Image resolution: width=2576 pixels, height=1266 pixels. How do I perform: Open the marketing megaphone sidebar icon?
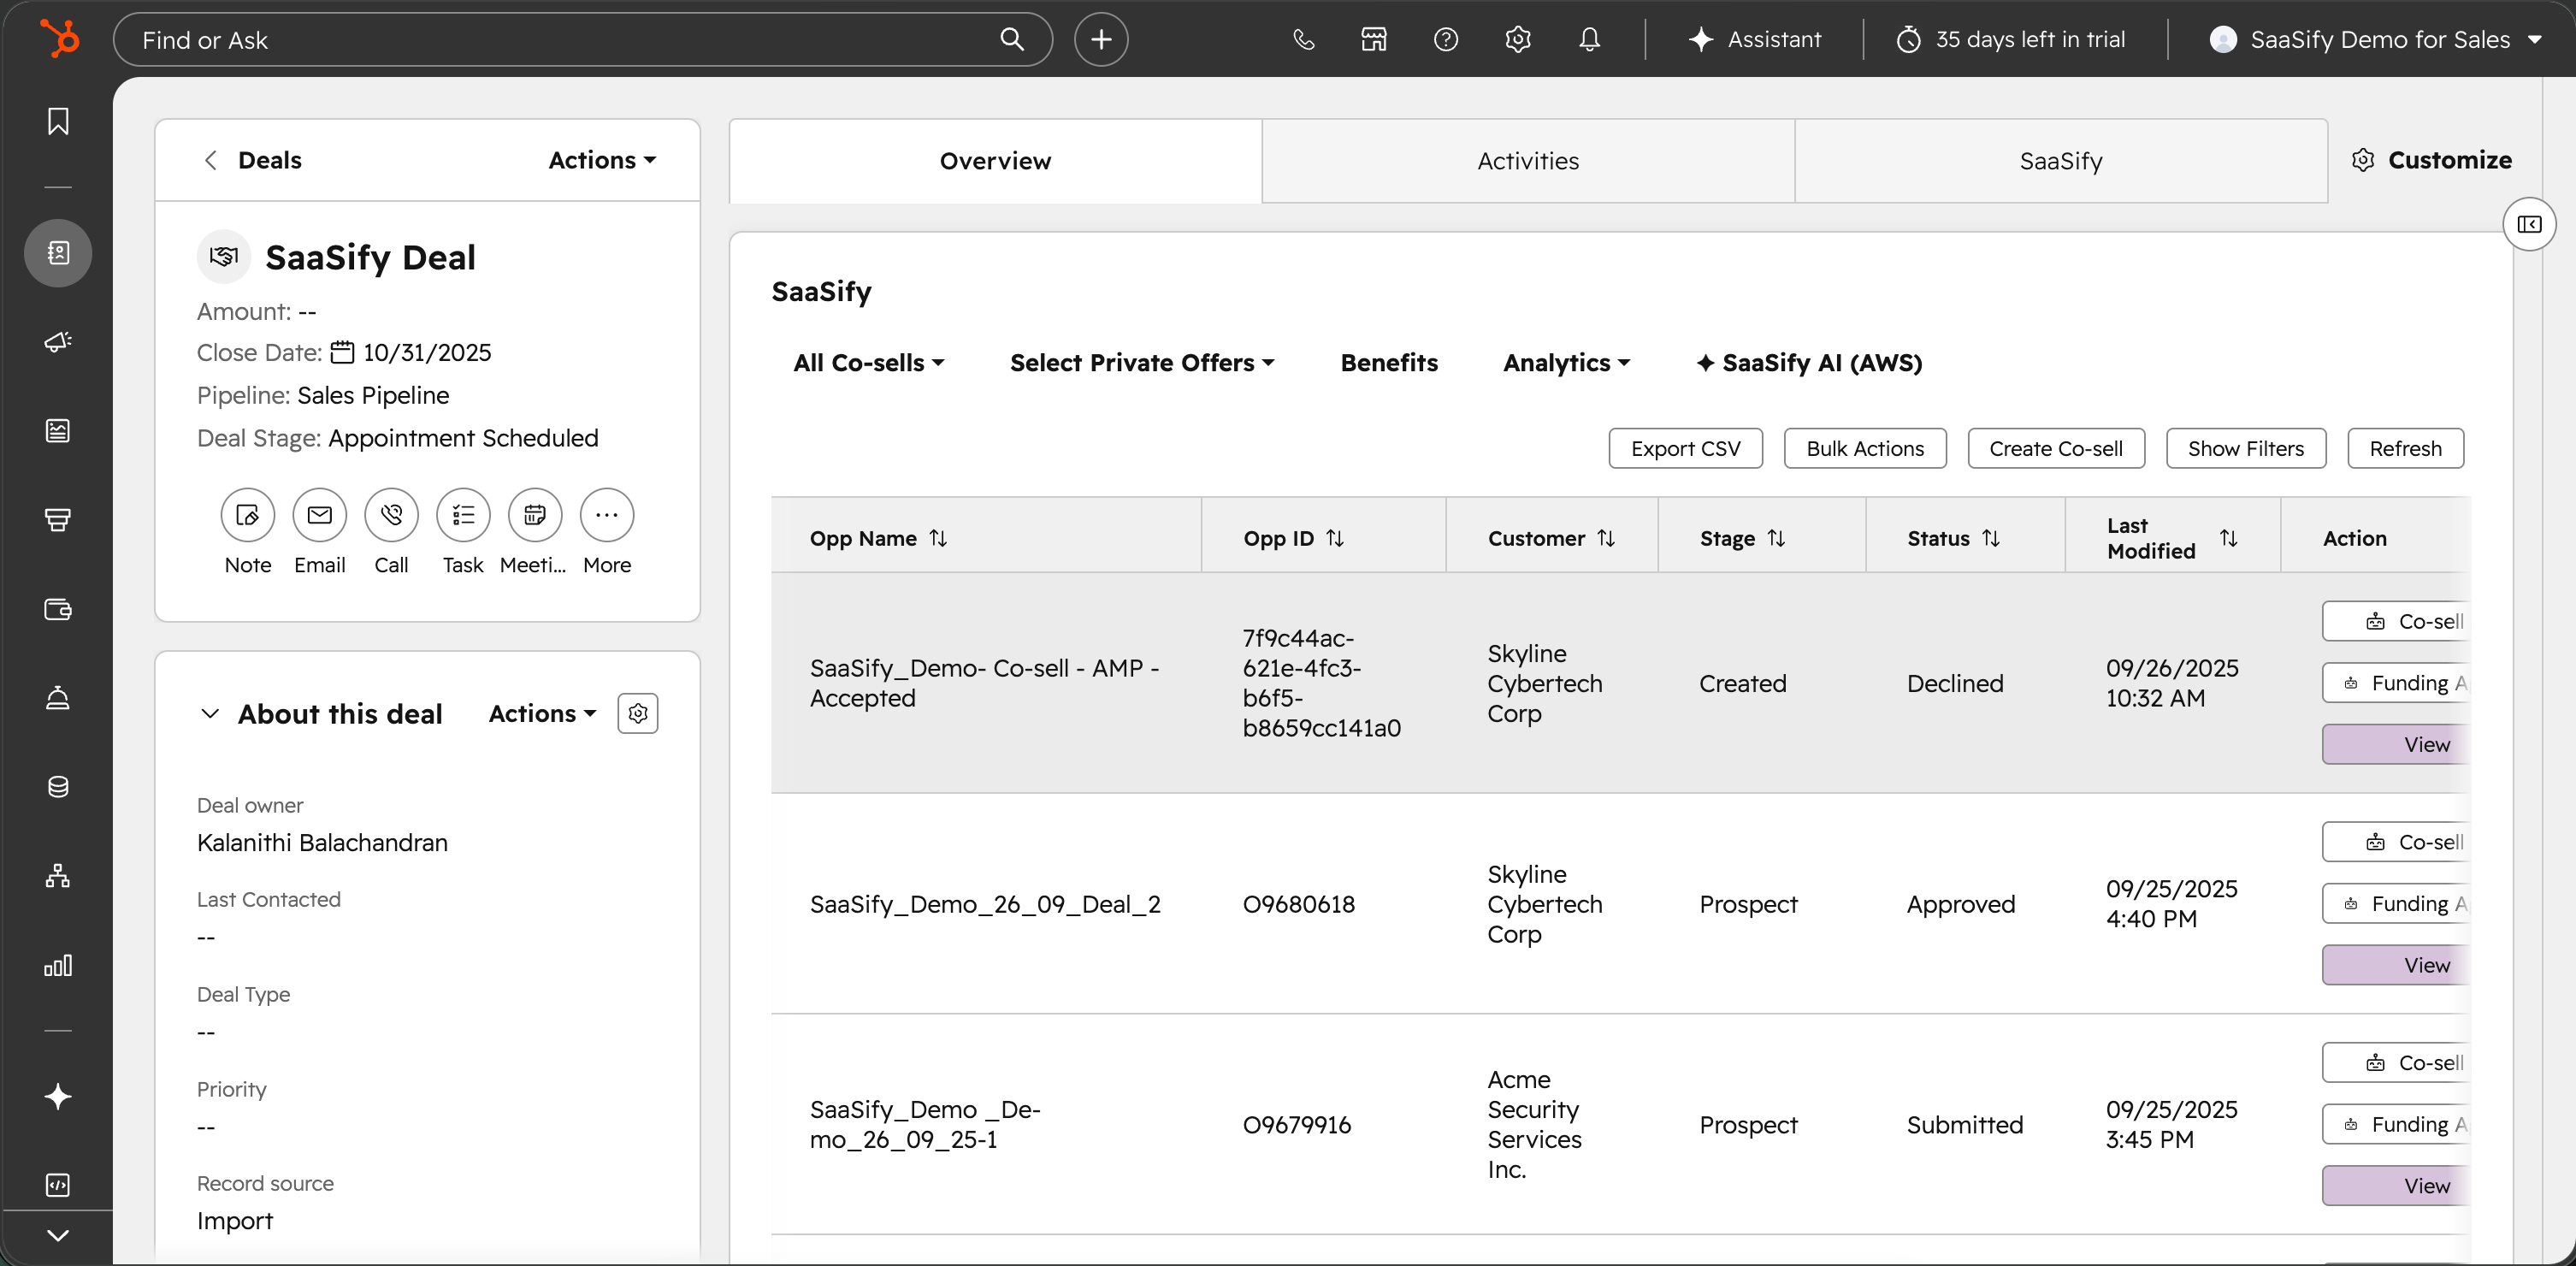pos(58,342)
